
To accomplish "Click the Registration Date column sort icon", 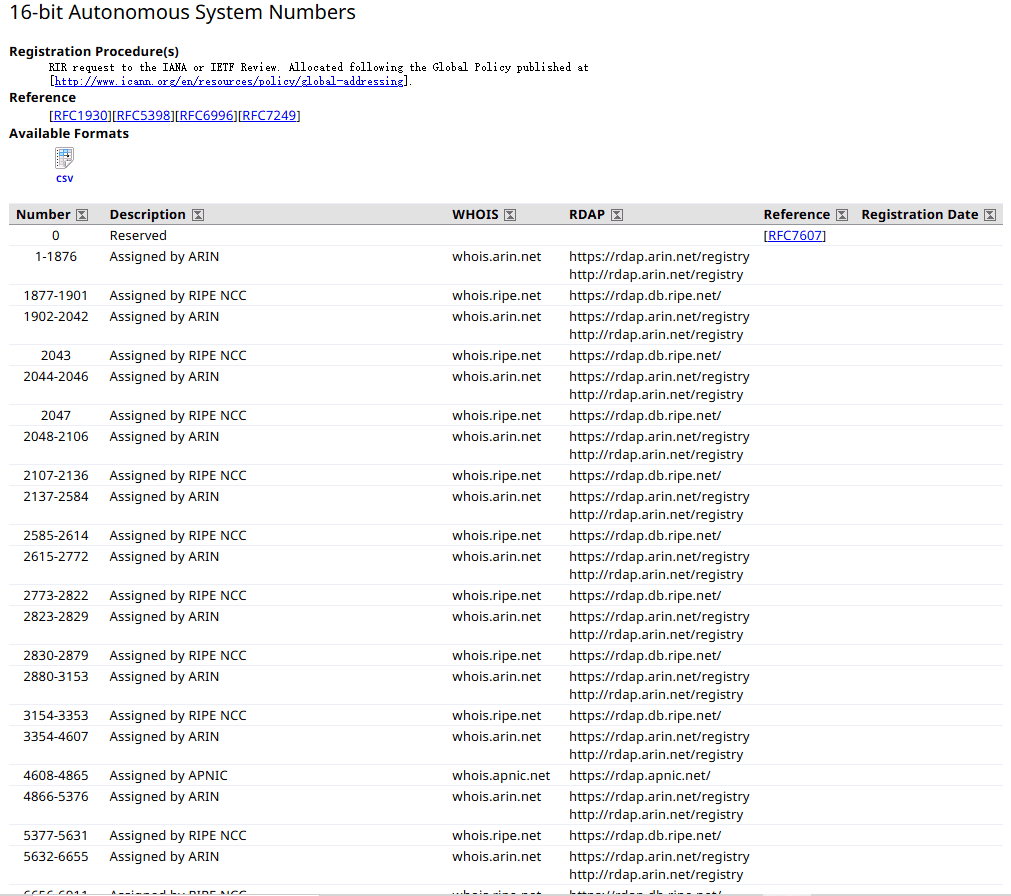I will tap(990, 215).
